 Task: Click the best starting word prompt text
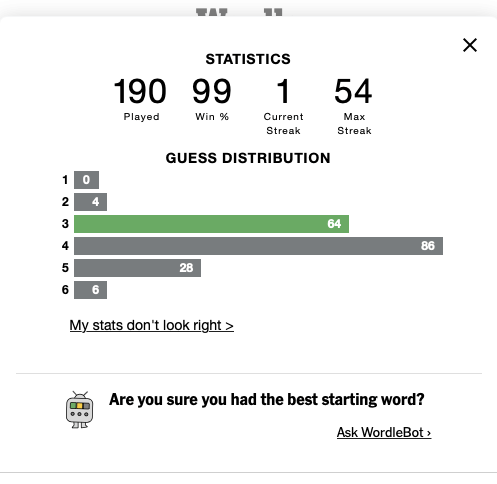click(267, 399)
